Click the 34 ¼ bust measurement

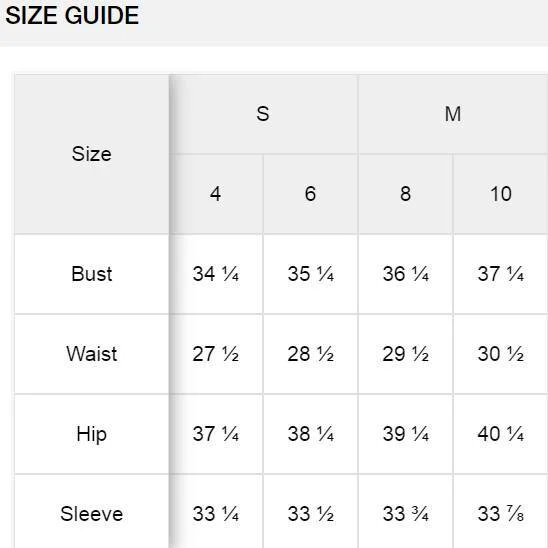pos(216,274)
